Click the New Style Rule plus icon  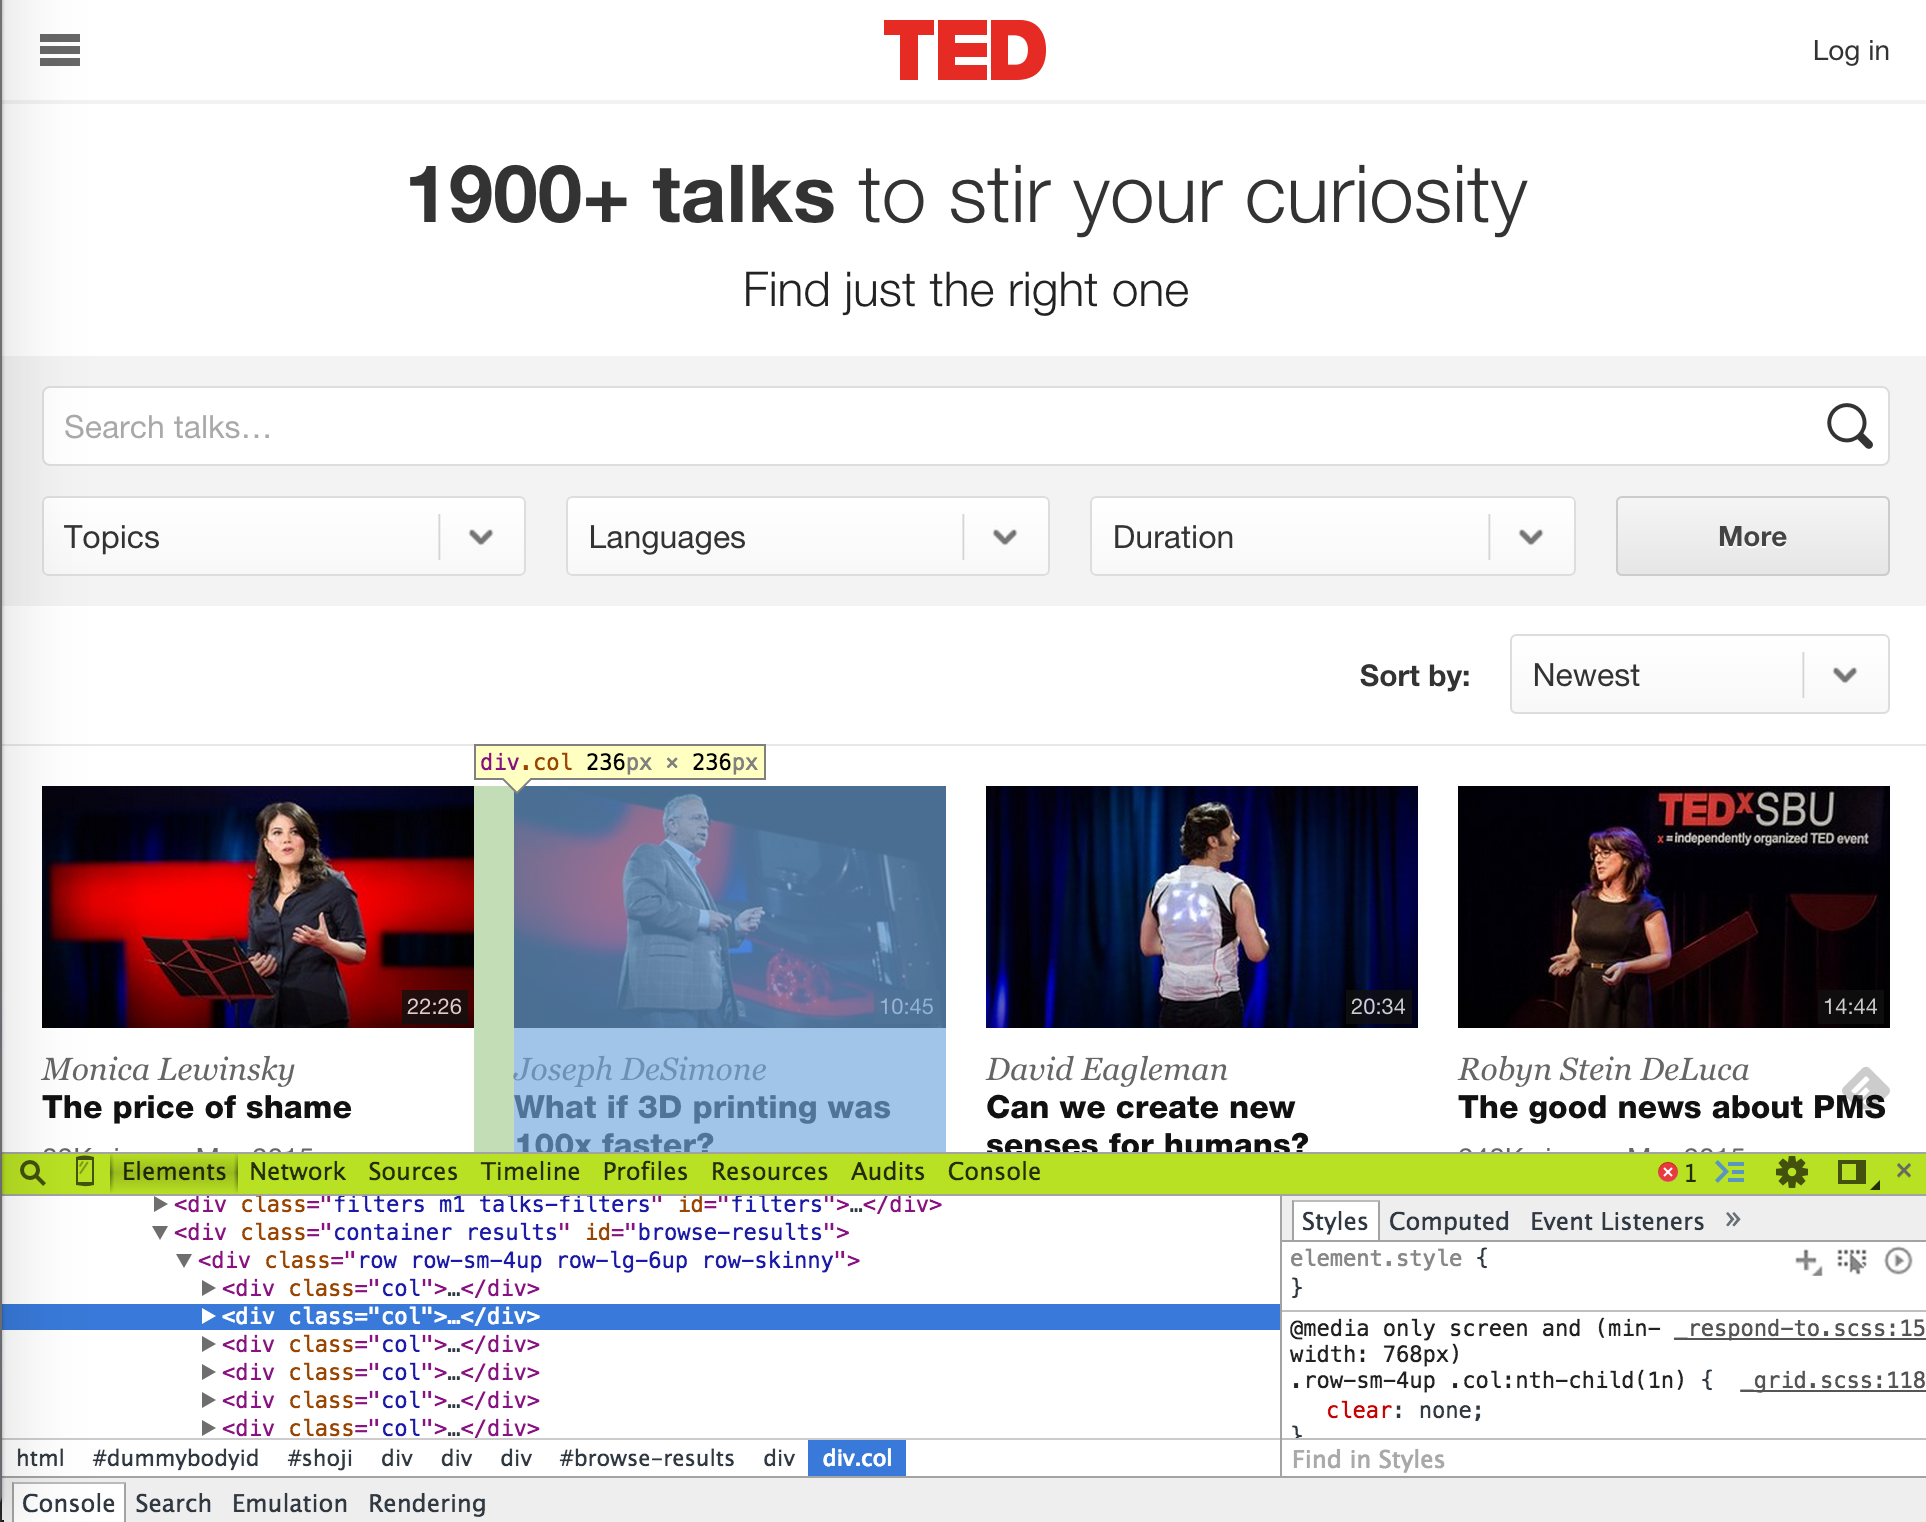tap(1807, 1261)
